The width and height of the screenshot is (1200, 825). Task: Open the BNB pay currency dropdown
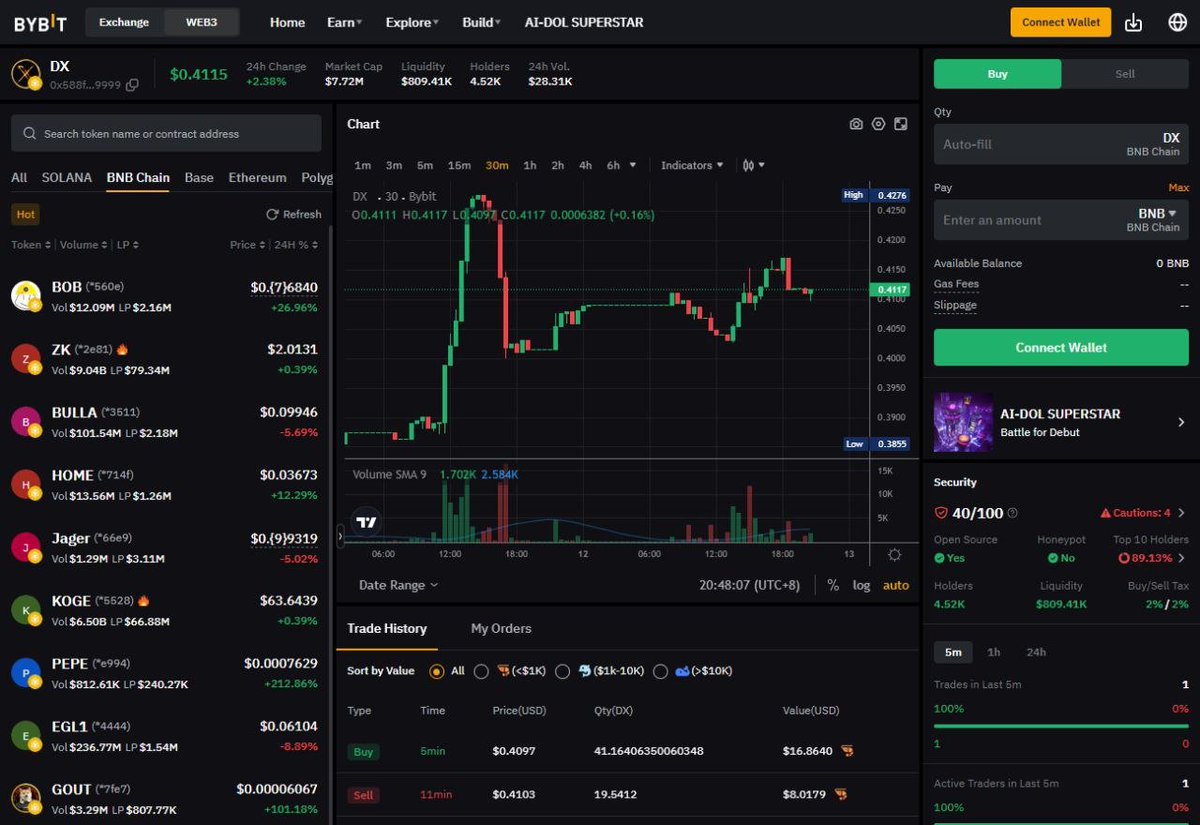(x=1157, y=213)
